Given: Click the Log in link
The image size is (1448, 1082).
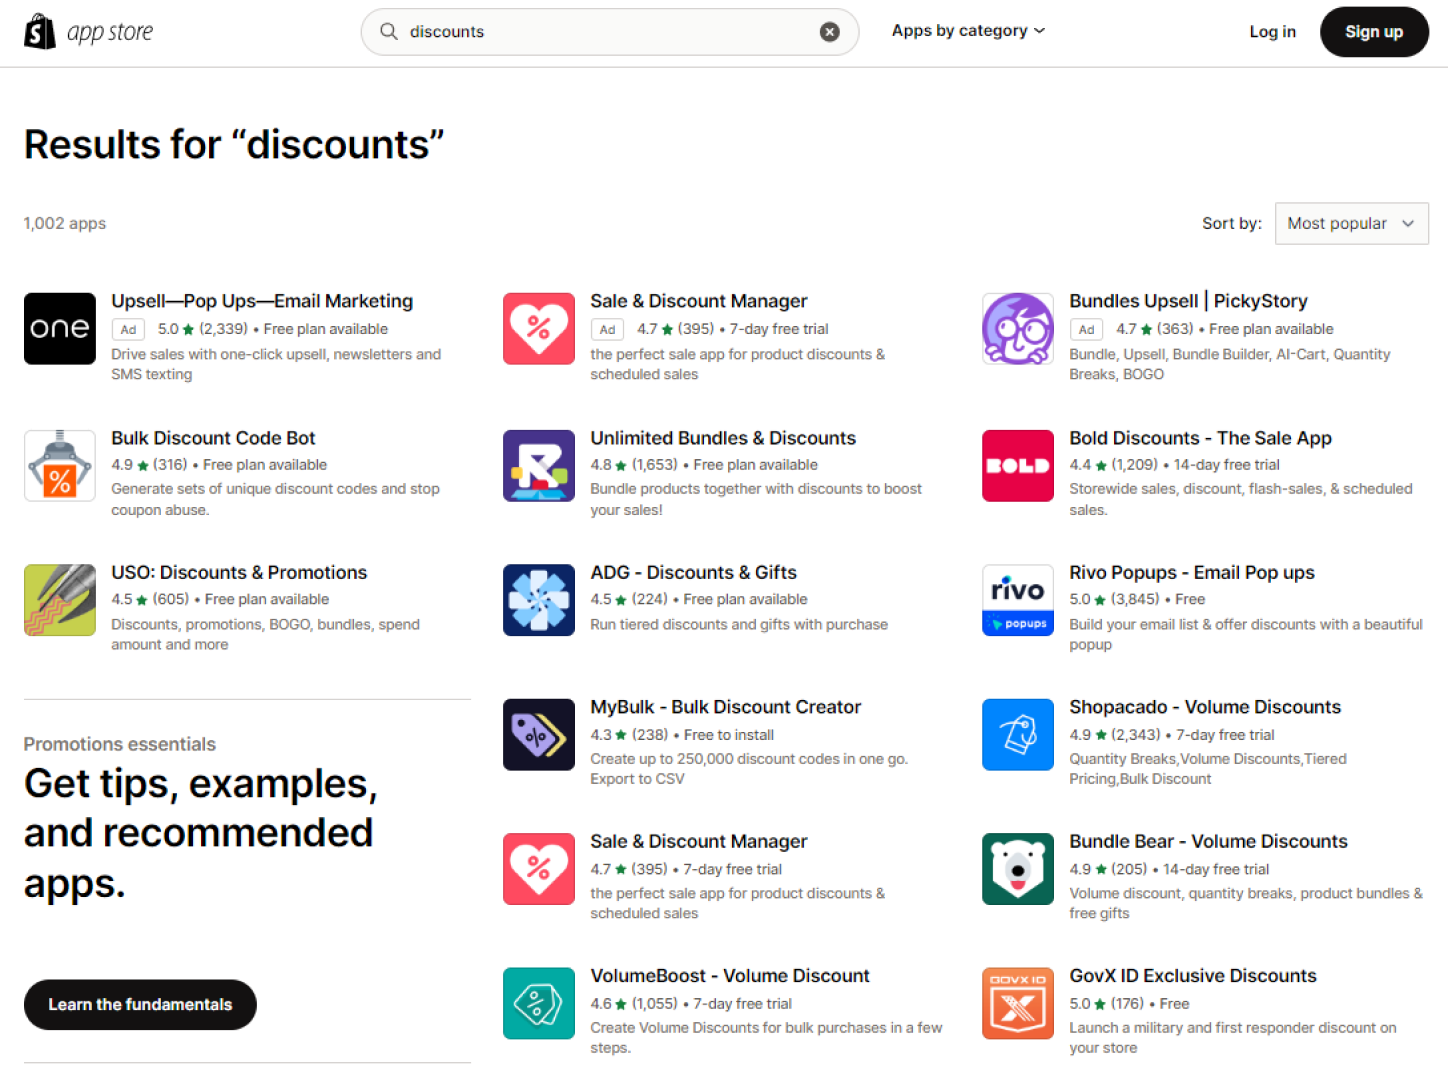Looking at the screenshot, I should tap(1272, 32).
